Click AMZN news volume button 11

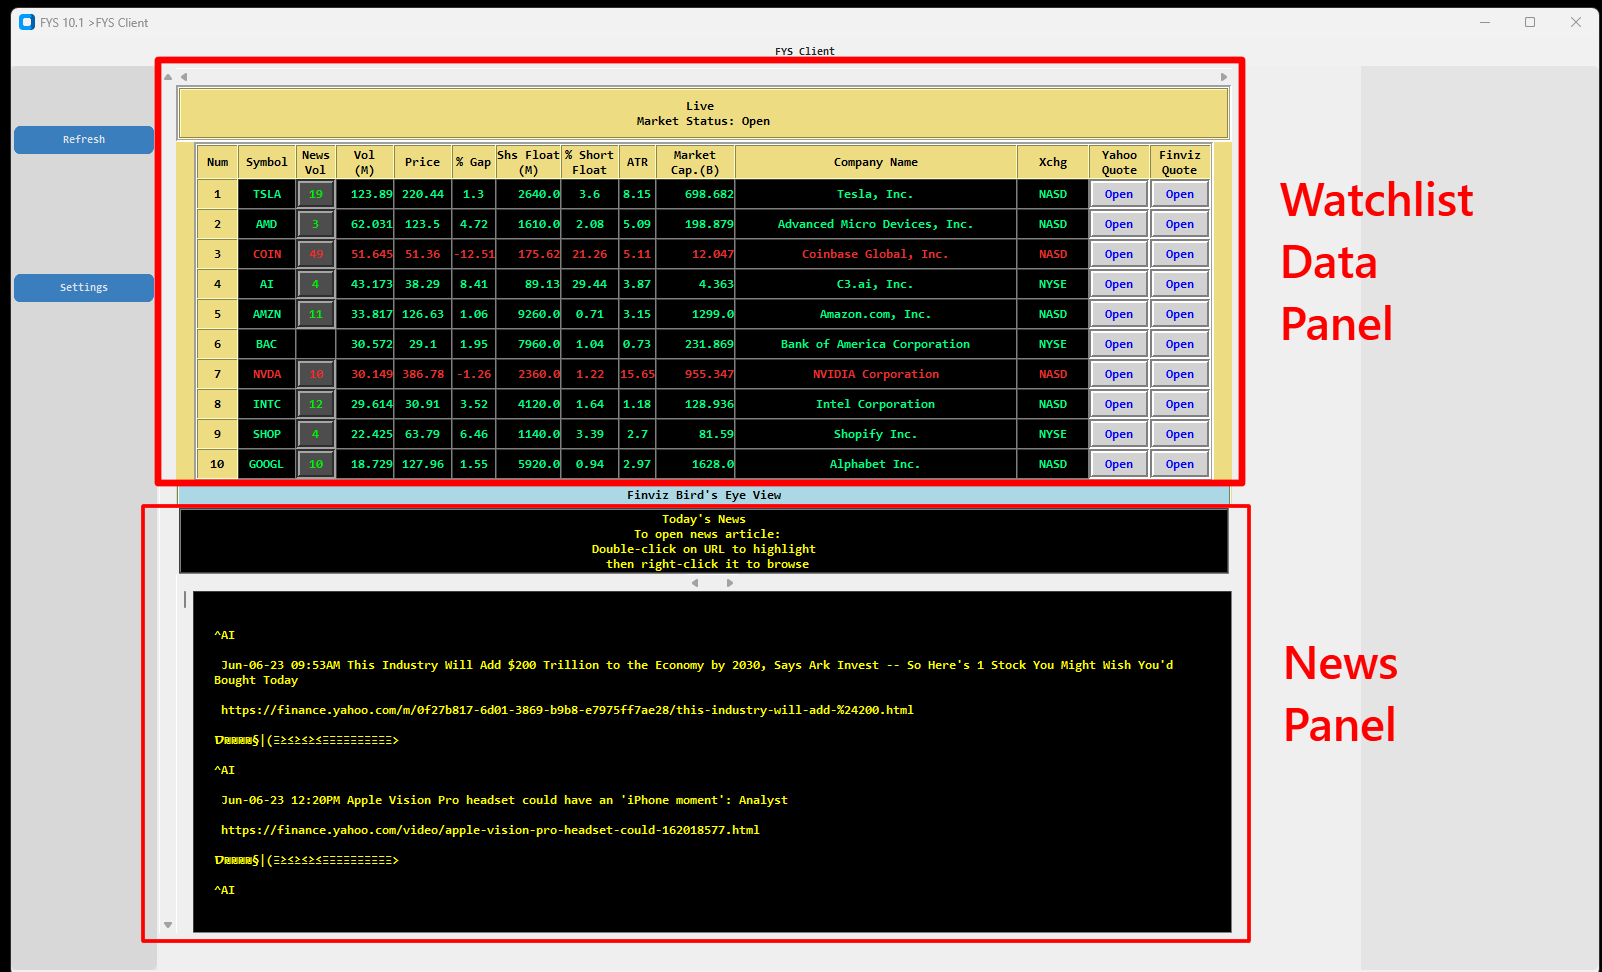[x=316, y=314]
